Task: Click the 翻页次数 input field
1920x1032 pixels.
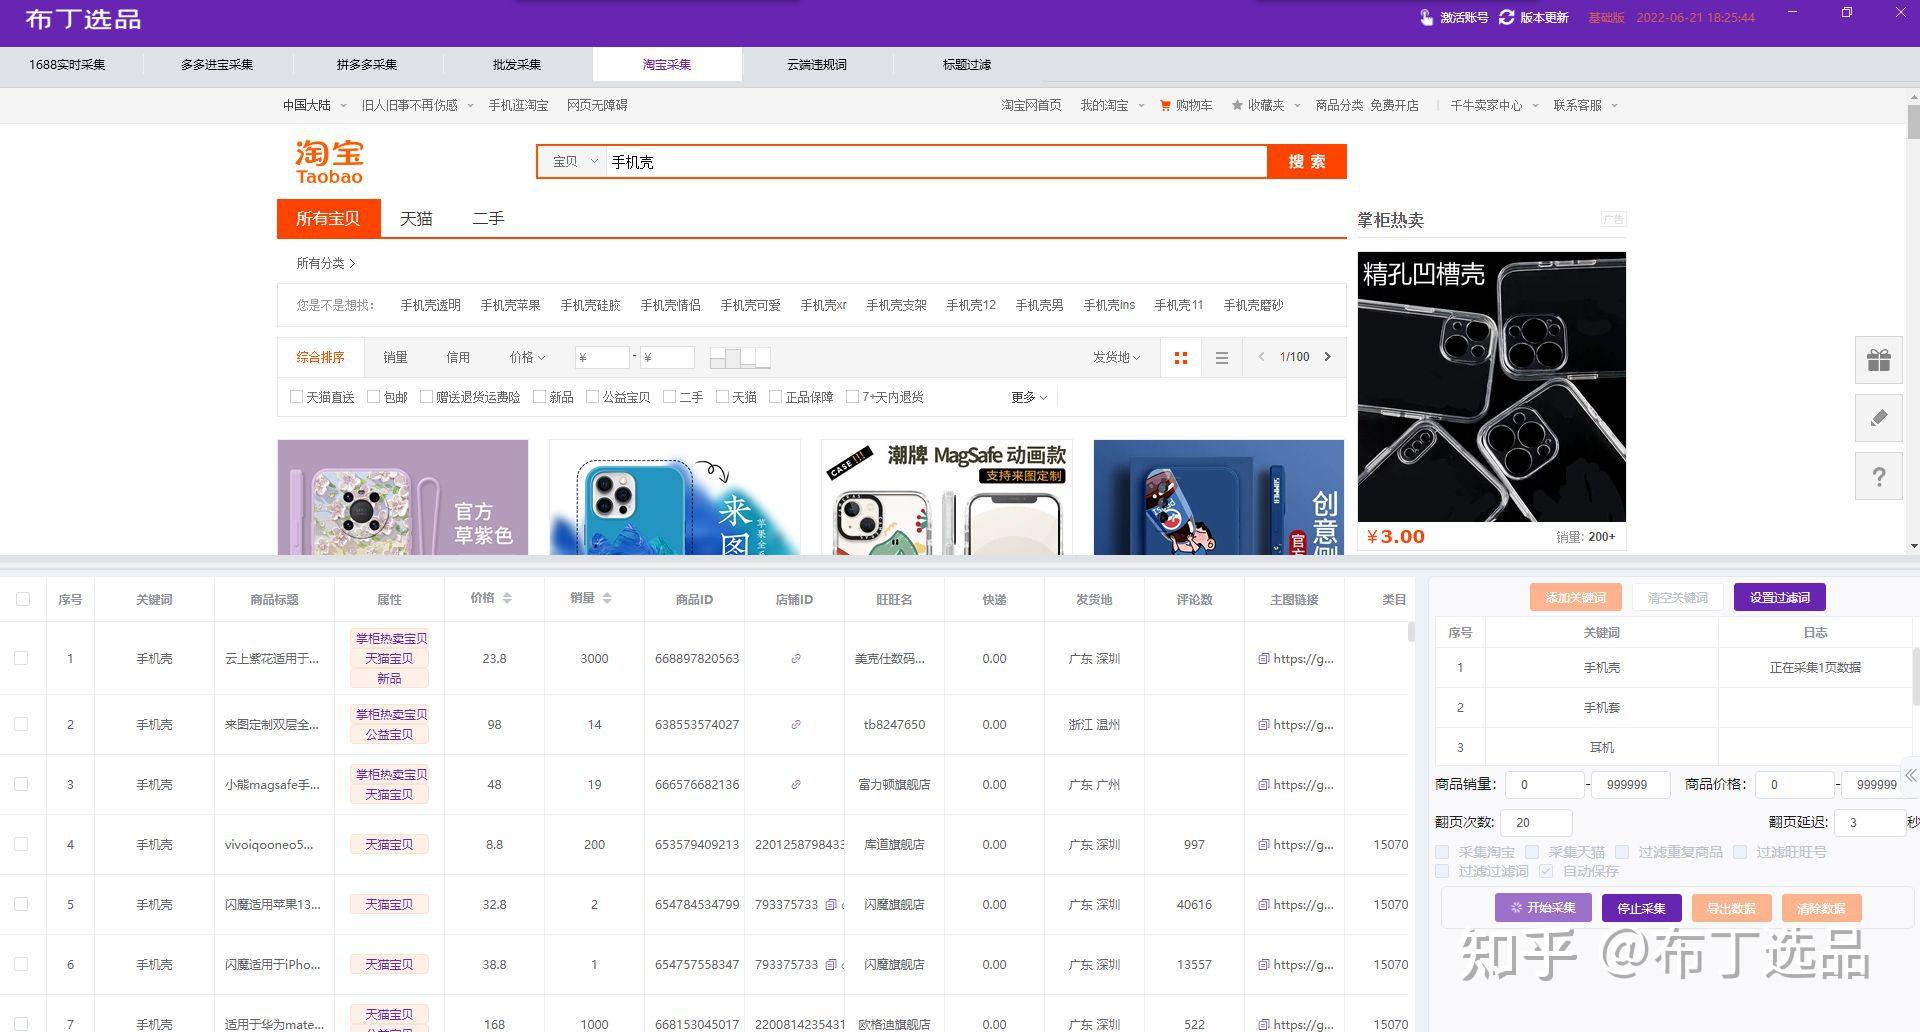Action: pyautogui.click(x=1538, y=822)
